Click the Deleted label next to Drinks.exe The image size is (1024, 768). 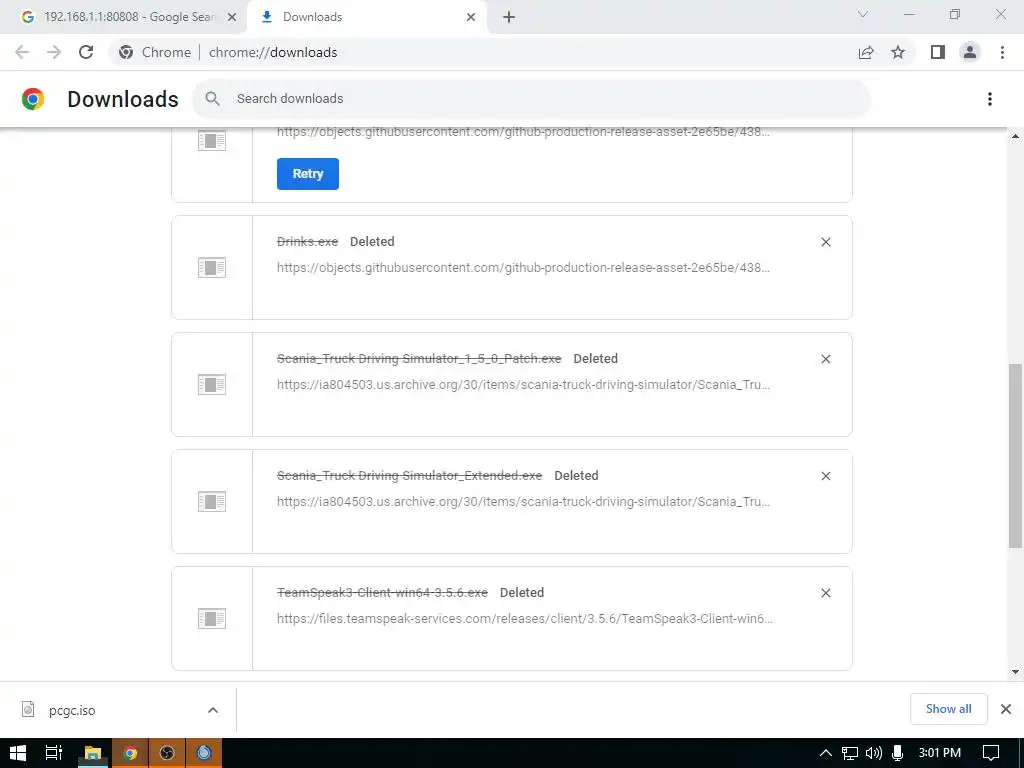372,242
